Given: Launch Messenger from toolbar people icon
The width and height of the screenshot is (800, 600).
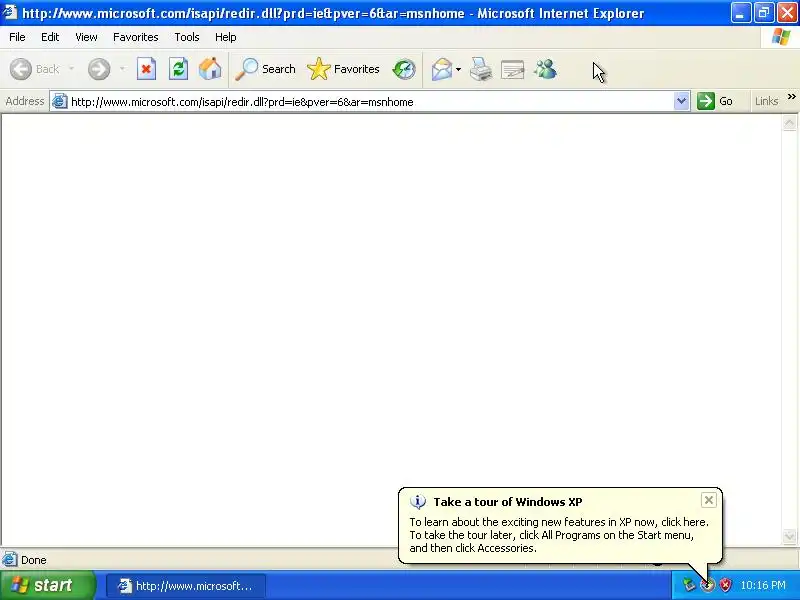Looking at the screenshot, I should [x=545, y=69].
